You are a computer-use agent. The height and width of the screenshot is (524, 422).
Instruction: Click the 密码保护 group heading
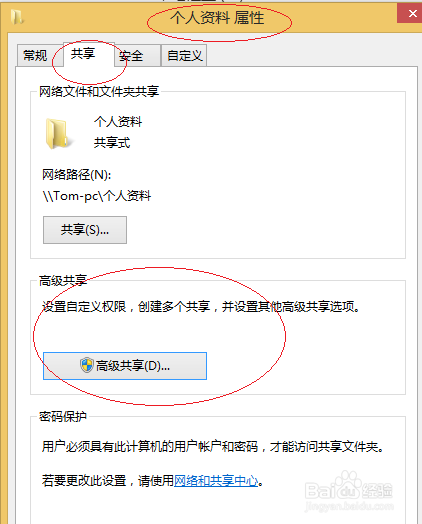[x=63, y=416]
